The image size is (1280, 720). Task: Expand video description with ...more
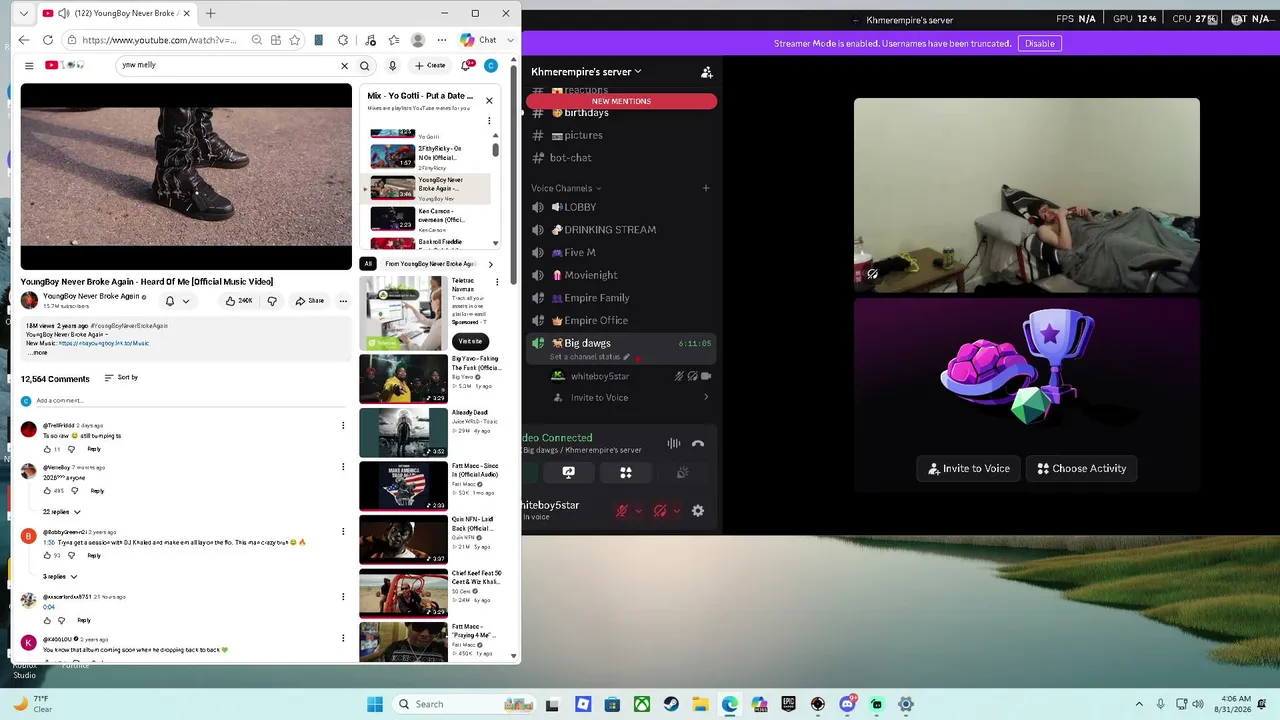38,353
